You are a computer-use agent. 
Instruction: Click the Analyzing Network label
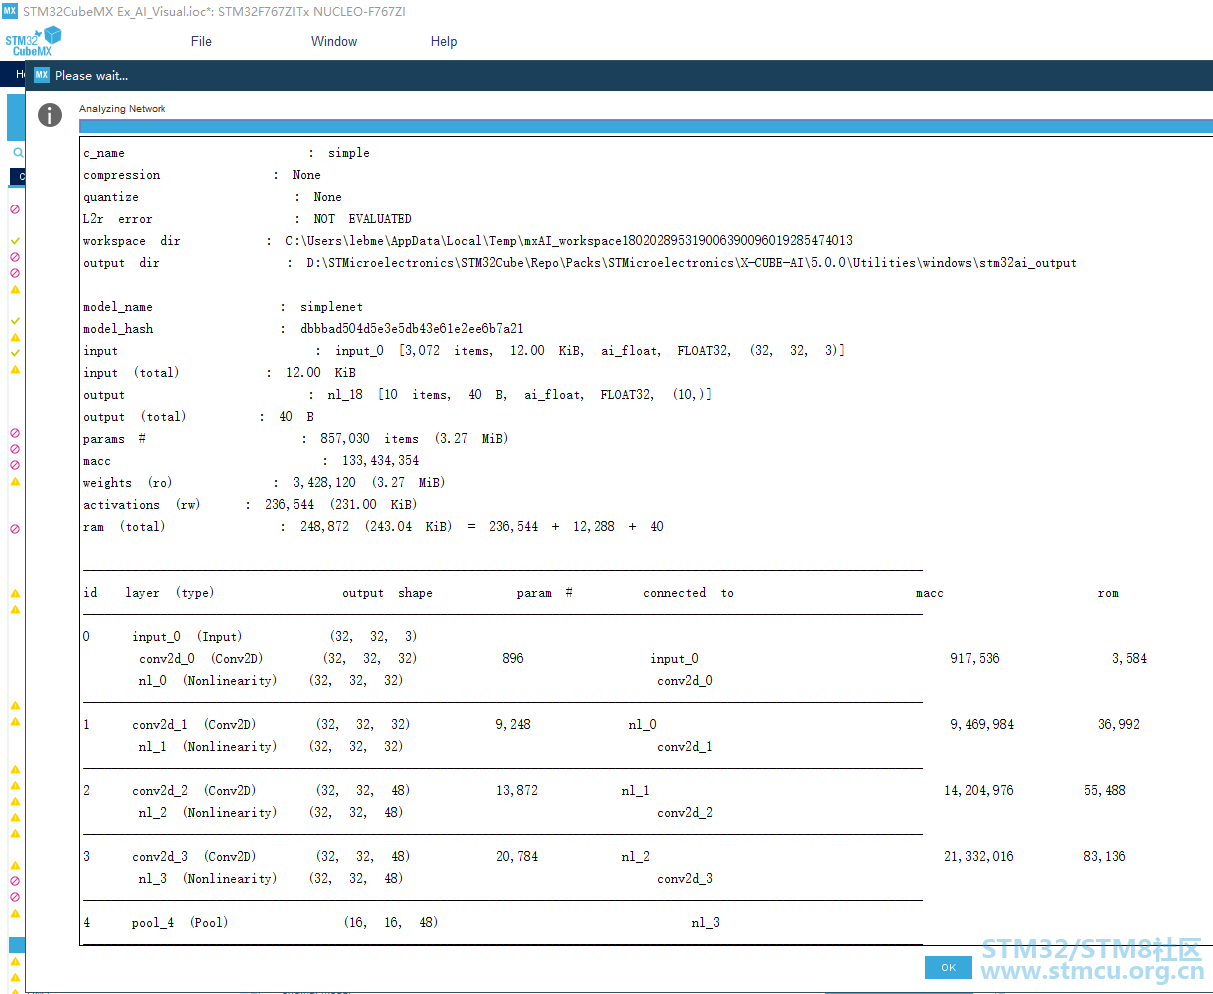click(x=122, y=108)
